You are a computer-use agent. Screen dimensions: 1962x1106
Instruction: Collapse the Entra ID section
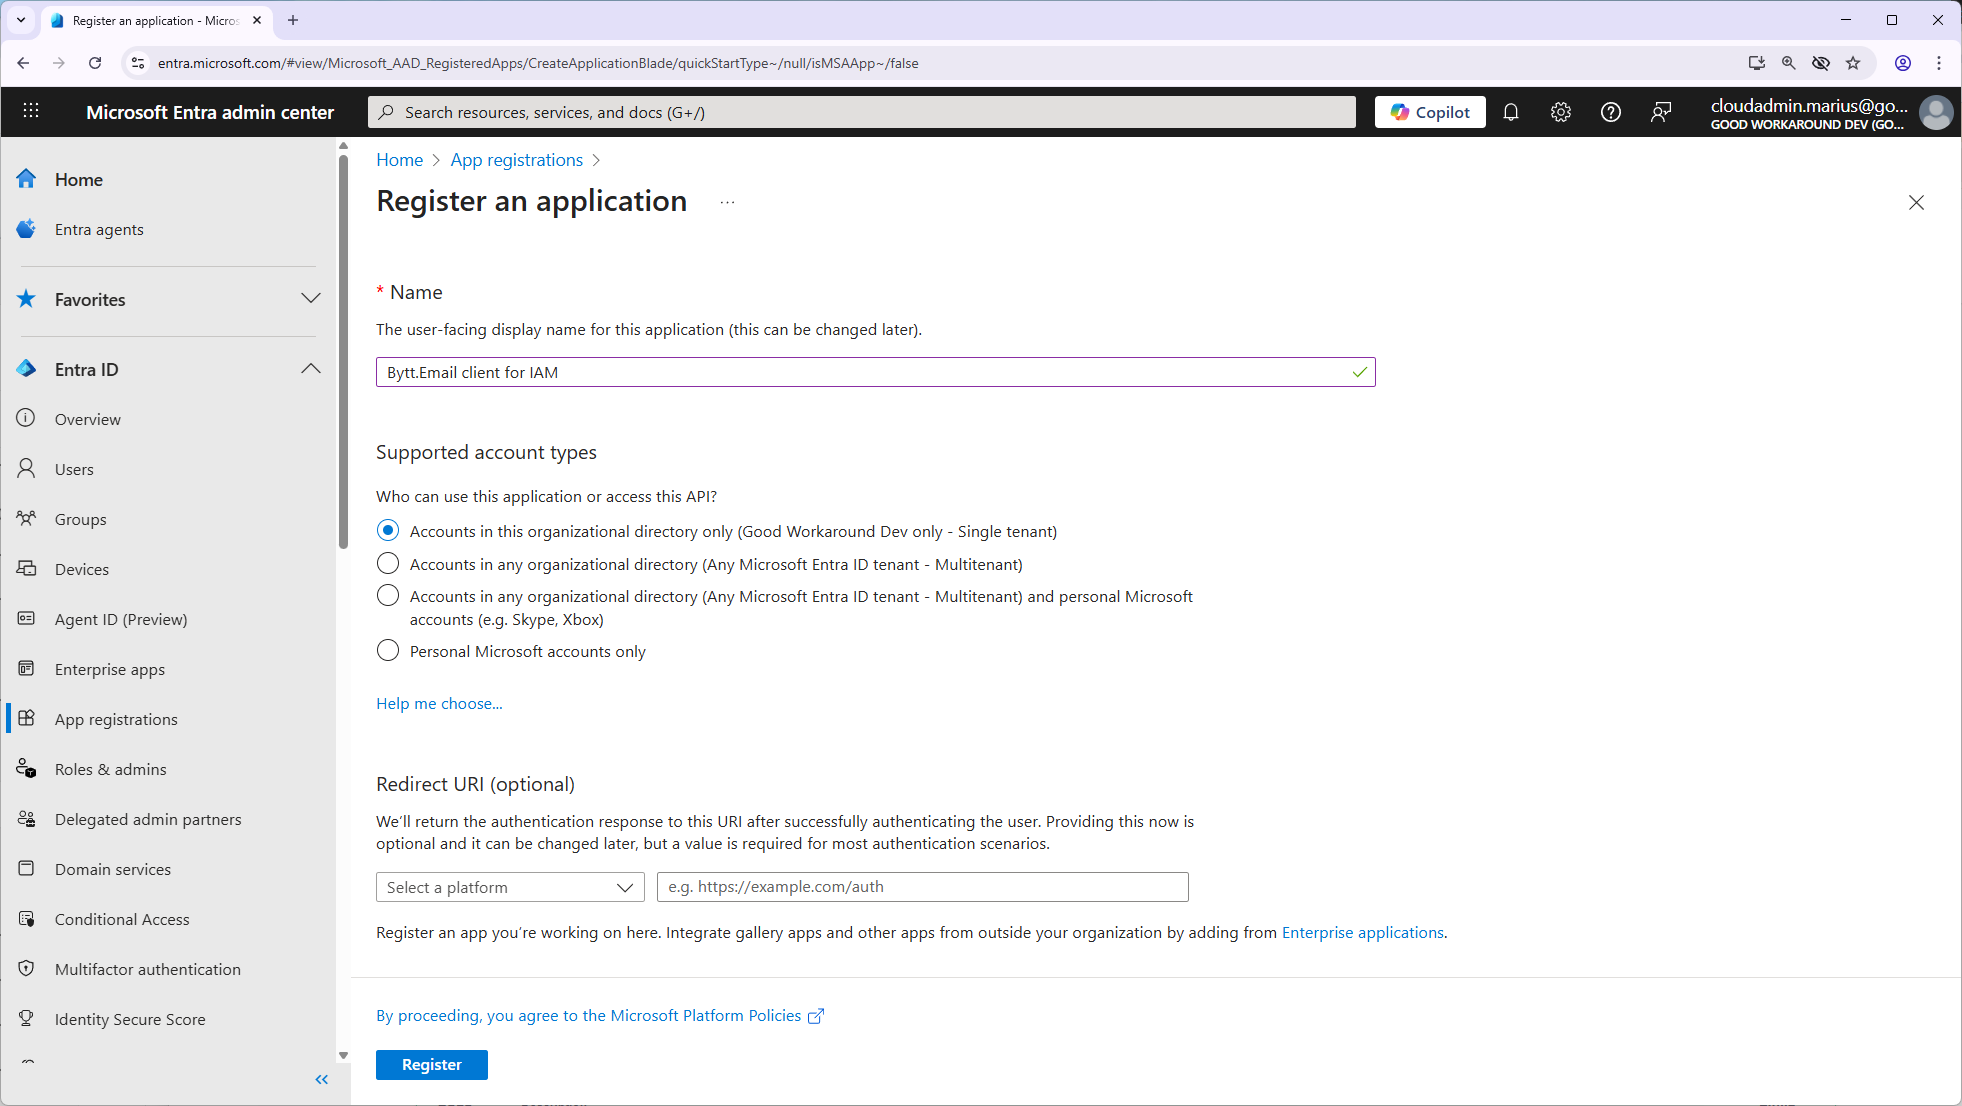click(x=310, y=369)
